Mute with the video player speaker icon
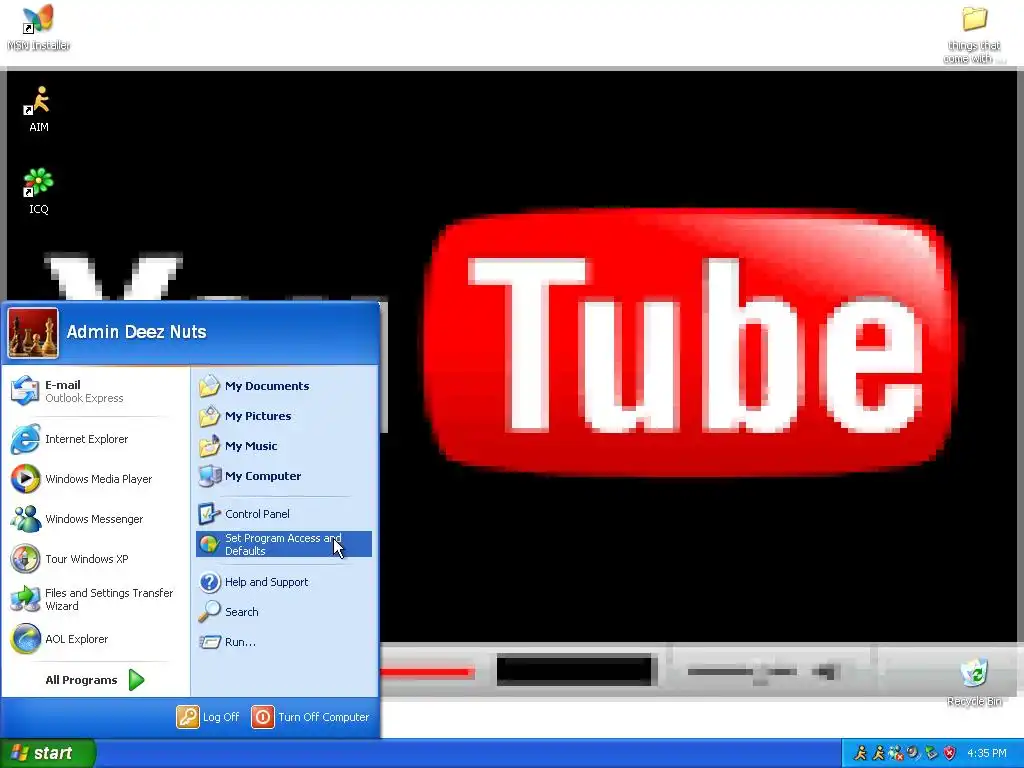The width and height of the screenshot is (1024, 768). pyautogui.click(x=826, y=671)
